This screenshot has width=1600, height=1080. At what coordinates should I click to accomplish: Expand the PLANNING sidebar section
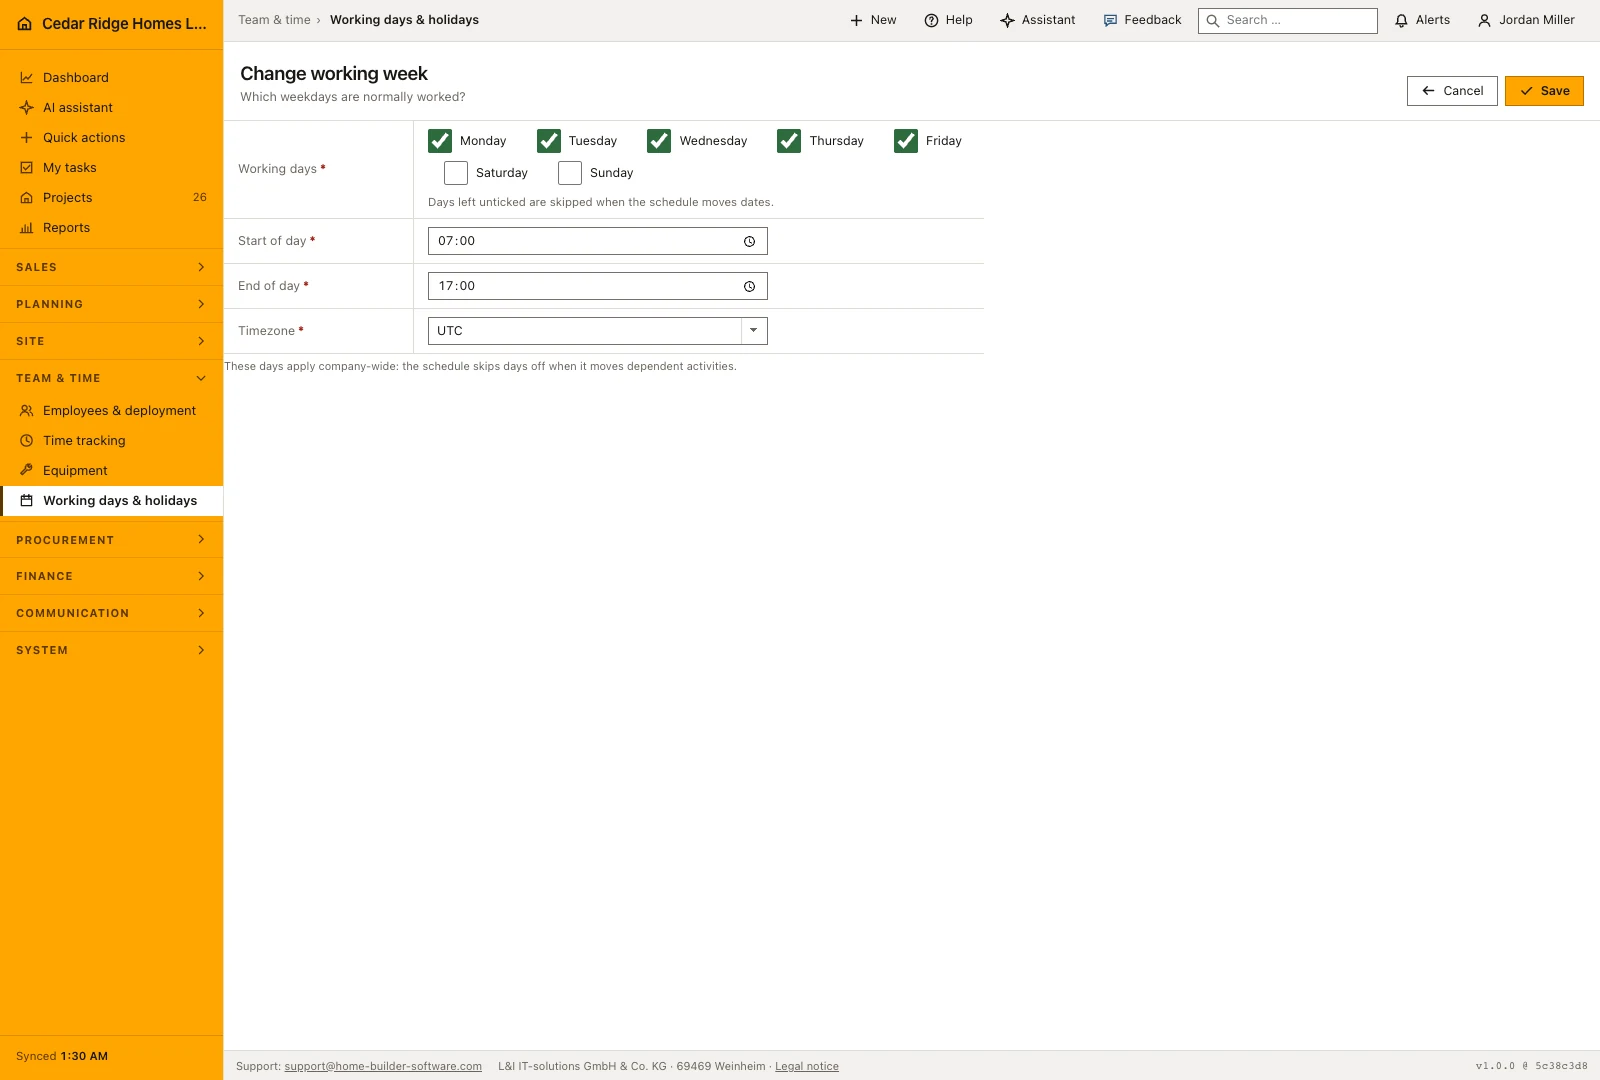pyautogui.click(x=111, y=304)
